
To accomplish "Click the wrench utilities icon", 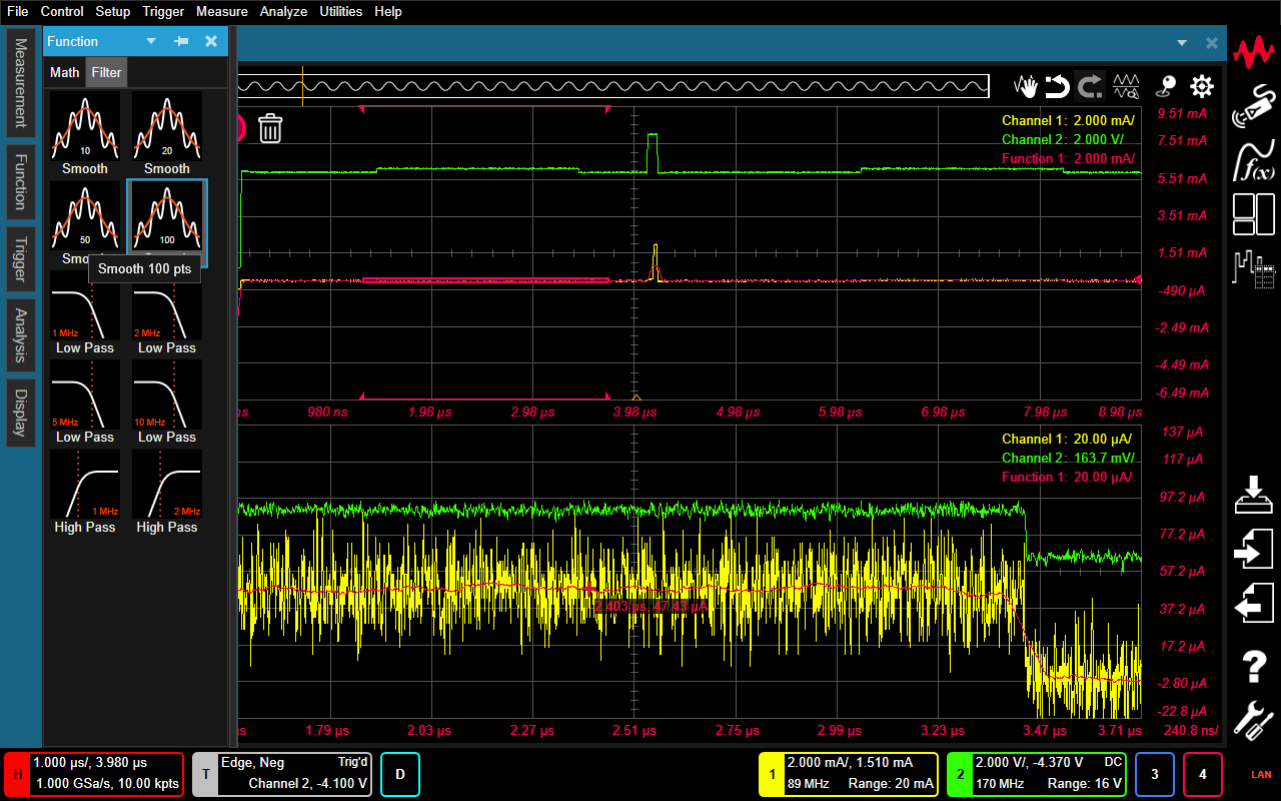I will tap(1254, 719).
